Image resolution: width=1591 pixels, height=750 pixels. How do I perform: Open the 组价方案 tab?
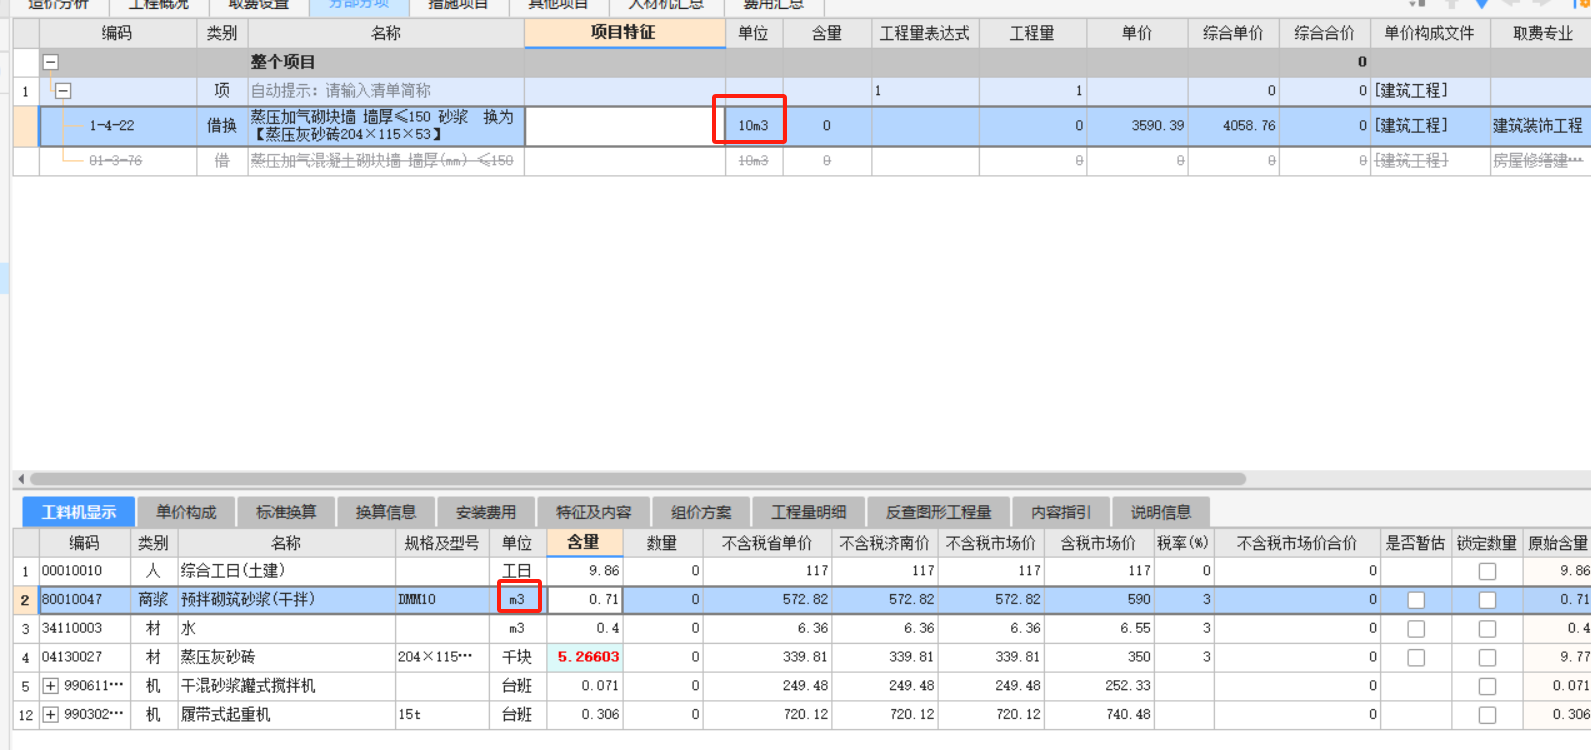click(701, 512)
